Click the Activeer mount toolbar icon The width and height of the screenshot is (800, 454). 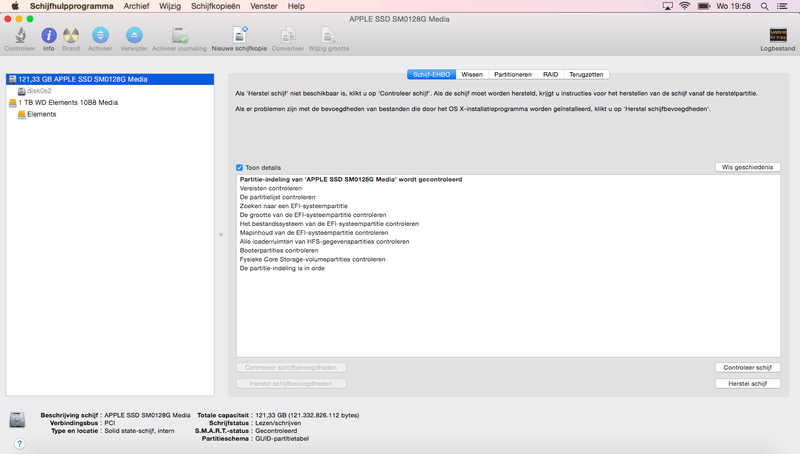[100, 35]
